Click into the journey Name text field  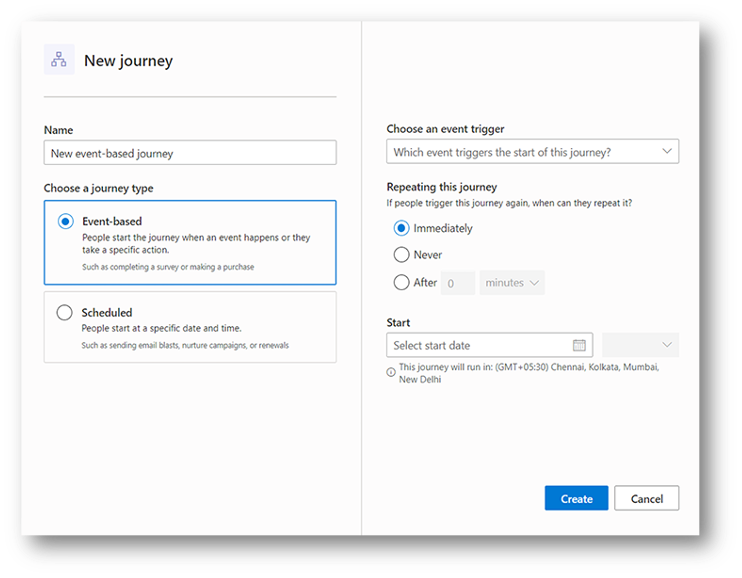(190, 153)
